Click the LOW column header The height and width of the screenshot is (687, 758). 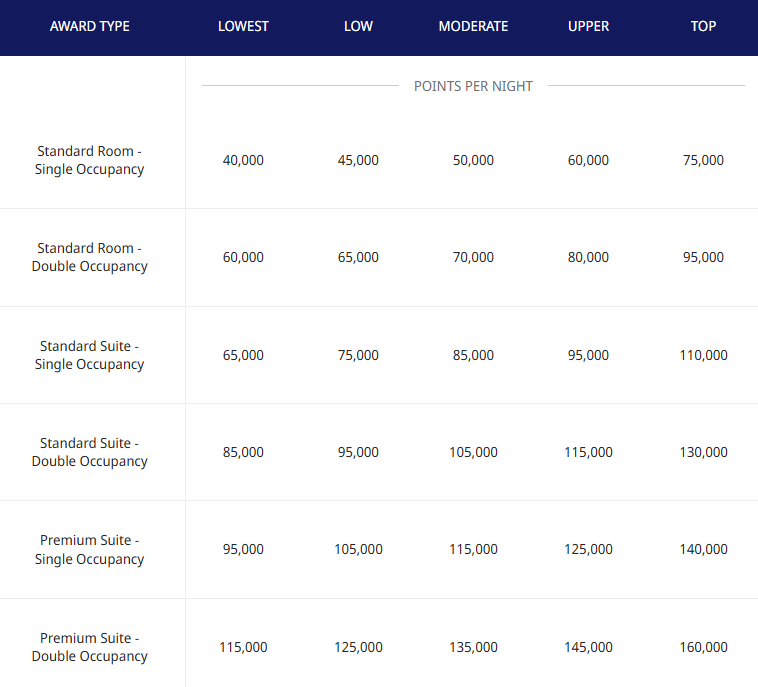pyautogui.click(x=358, y=26)
